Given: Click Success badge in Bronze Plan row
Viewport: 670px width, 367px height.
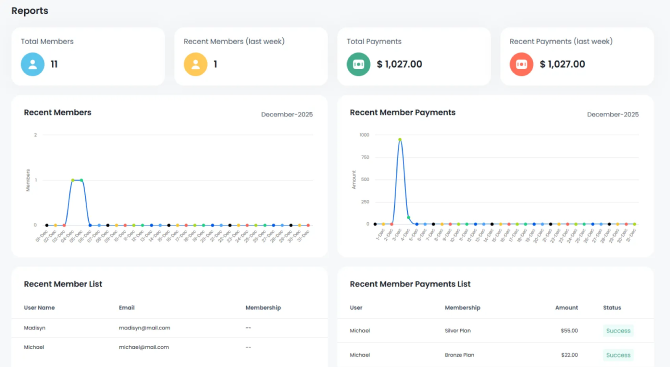Looking at the screenshot, I should [618, 355].
